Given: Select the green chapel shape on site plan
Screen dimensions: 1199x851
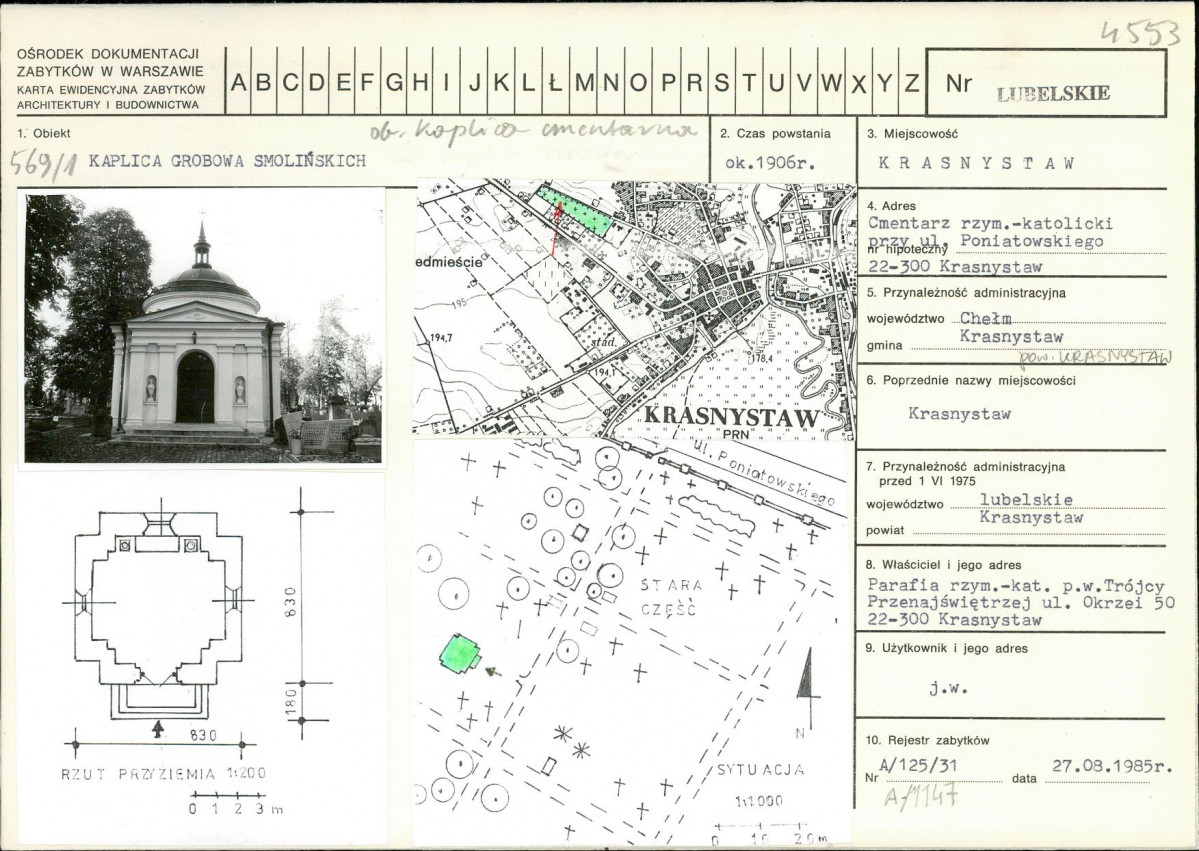Looking at the screenshot, I should point(460,654).
